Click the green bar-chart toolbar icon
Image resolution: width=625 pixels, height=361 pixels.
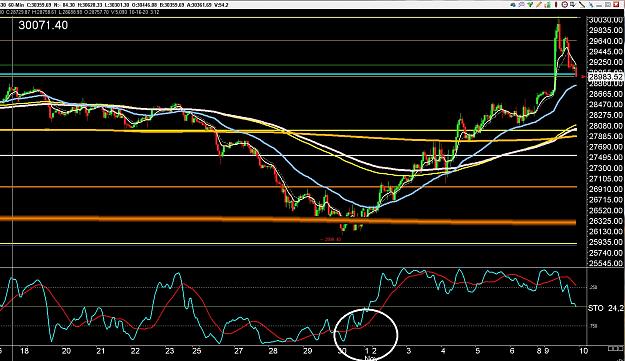point(548,5)
